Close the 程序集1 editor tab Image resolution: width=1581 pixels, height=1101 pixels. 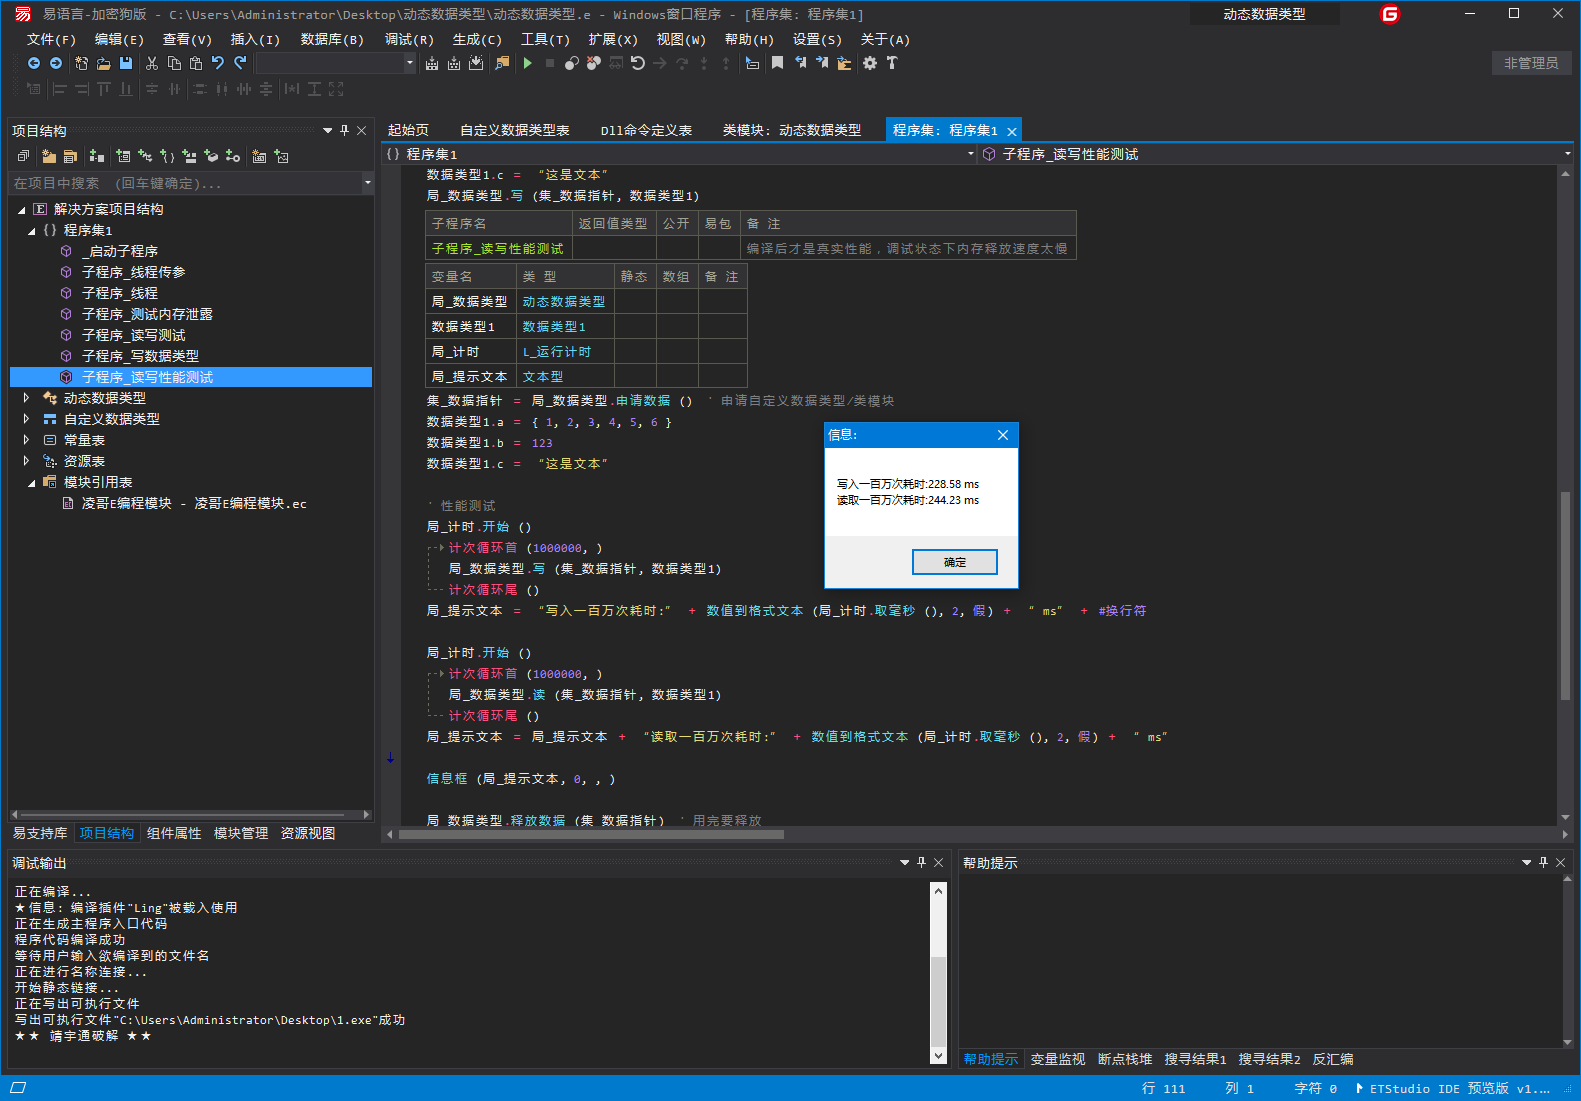click(x=1012, y=131)
